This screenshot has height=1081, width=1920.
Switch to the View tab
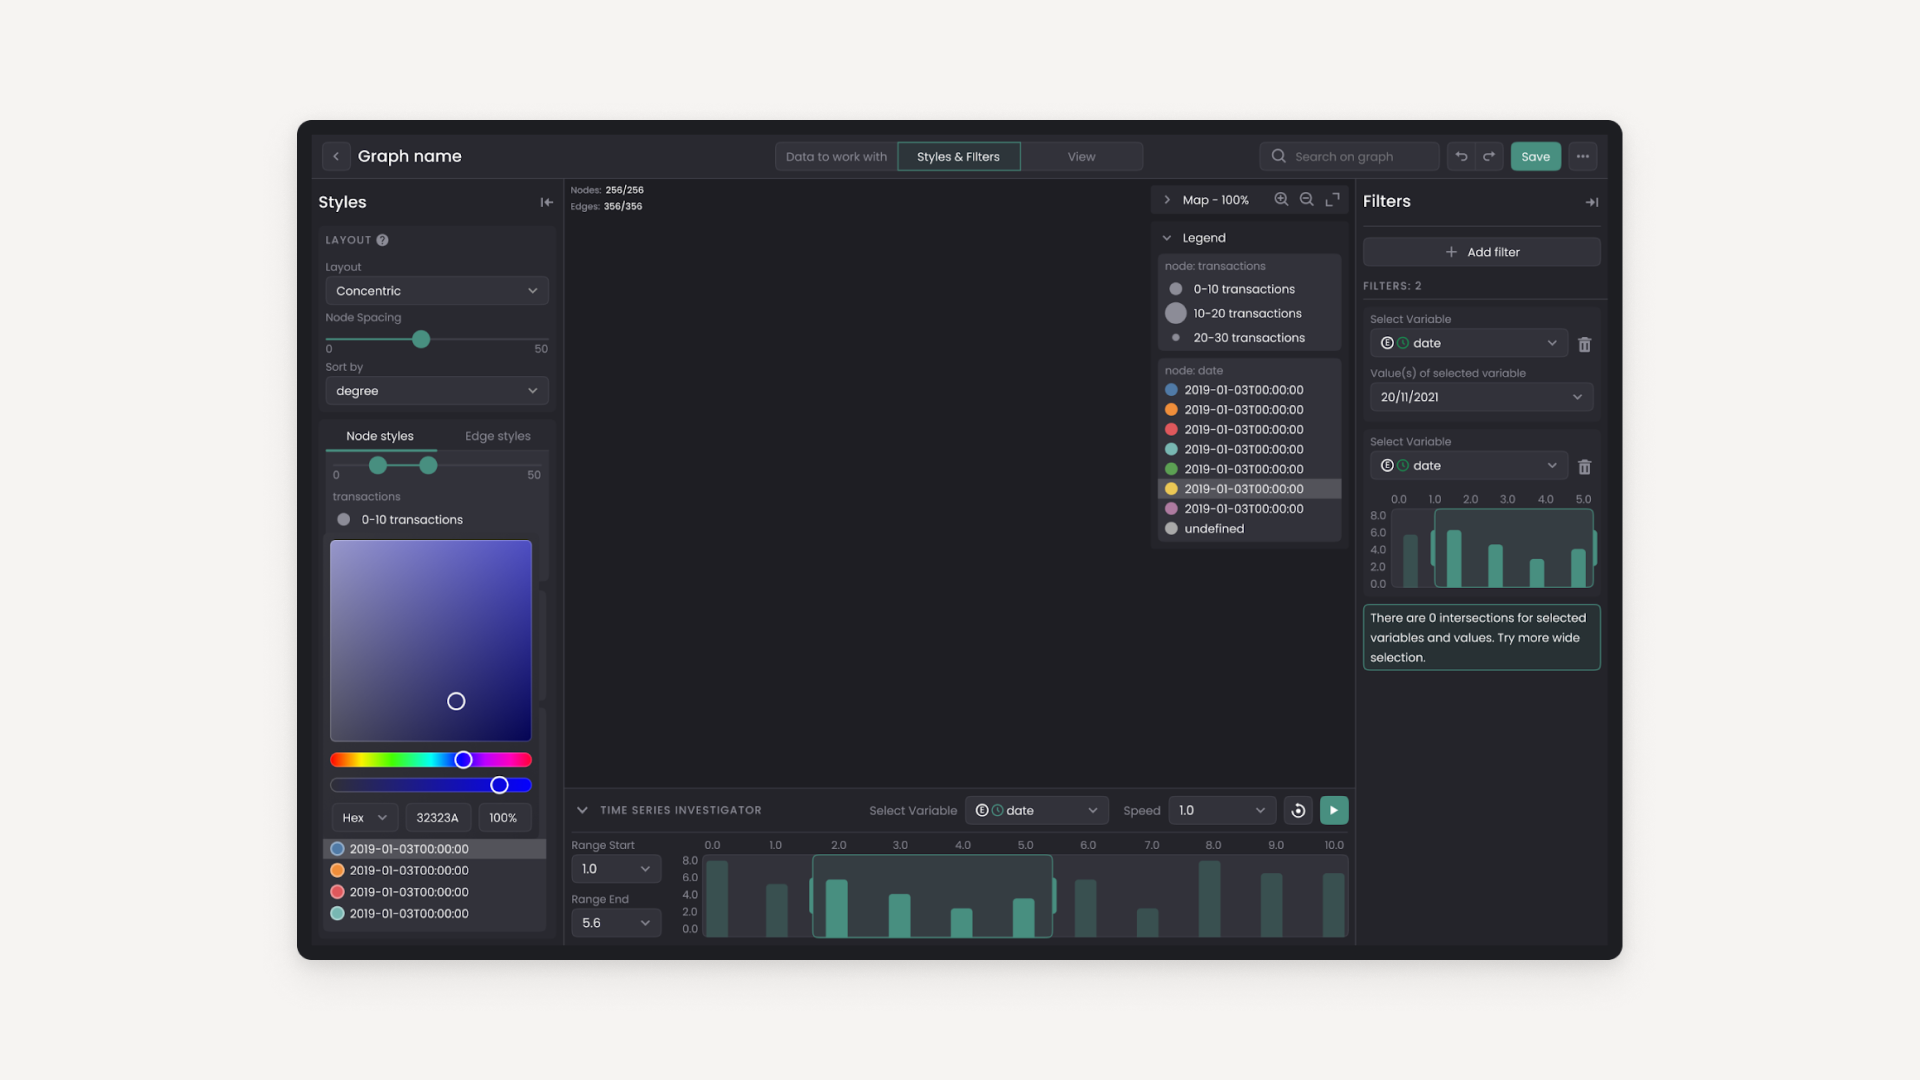click(1081, 157)
